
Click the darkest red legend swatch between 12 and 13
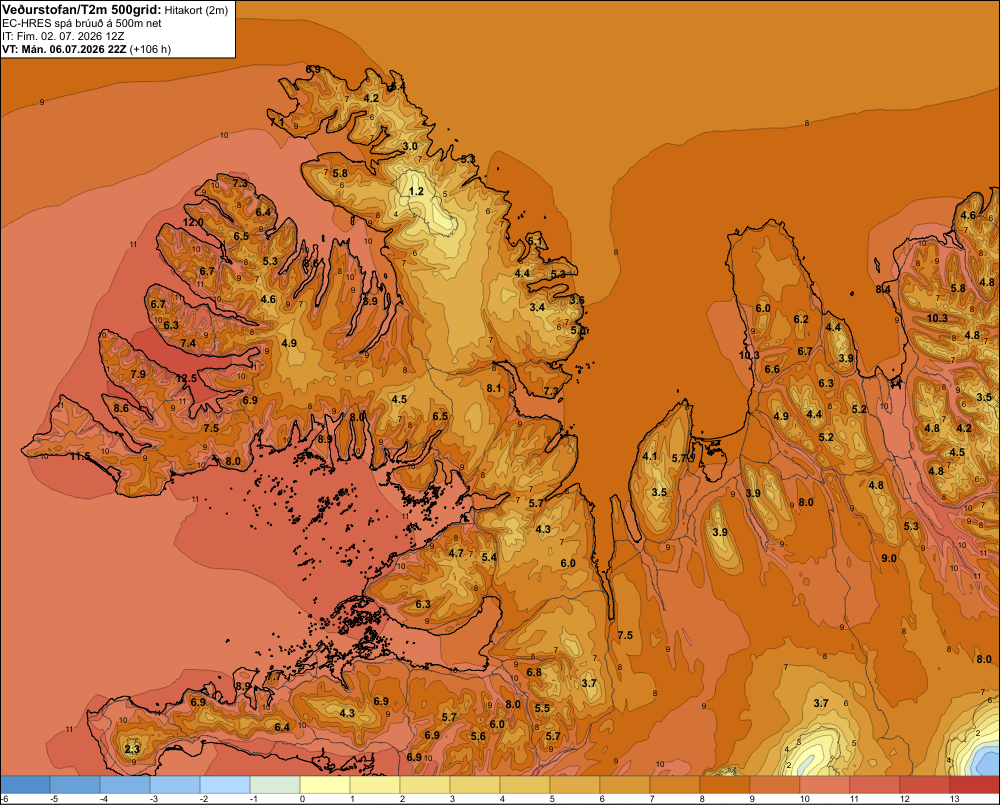click(974, 784)
